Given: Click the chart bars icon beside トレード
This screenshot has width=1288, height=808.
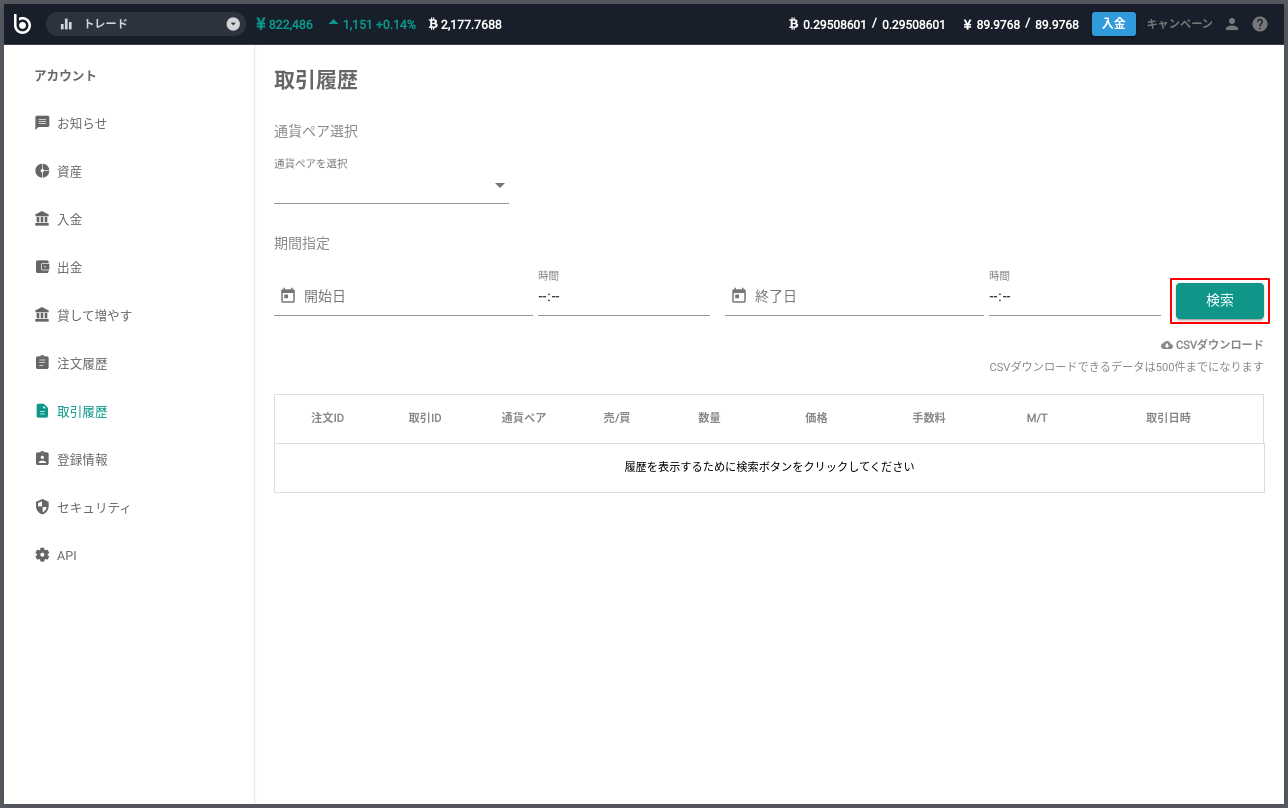Looking at the screenshot, I should [67, 24].
